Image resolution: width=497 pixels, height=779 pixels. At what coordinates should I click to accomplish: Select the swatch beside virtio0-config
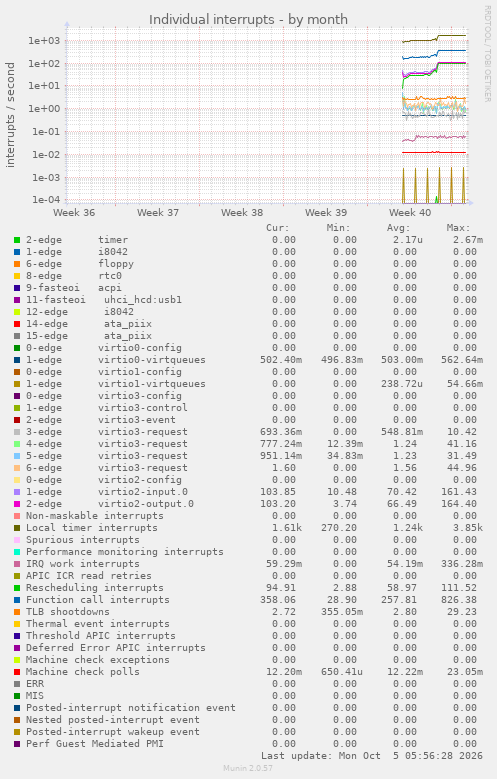click(x=17, y=348)
